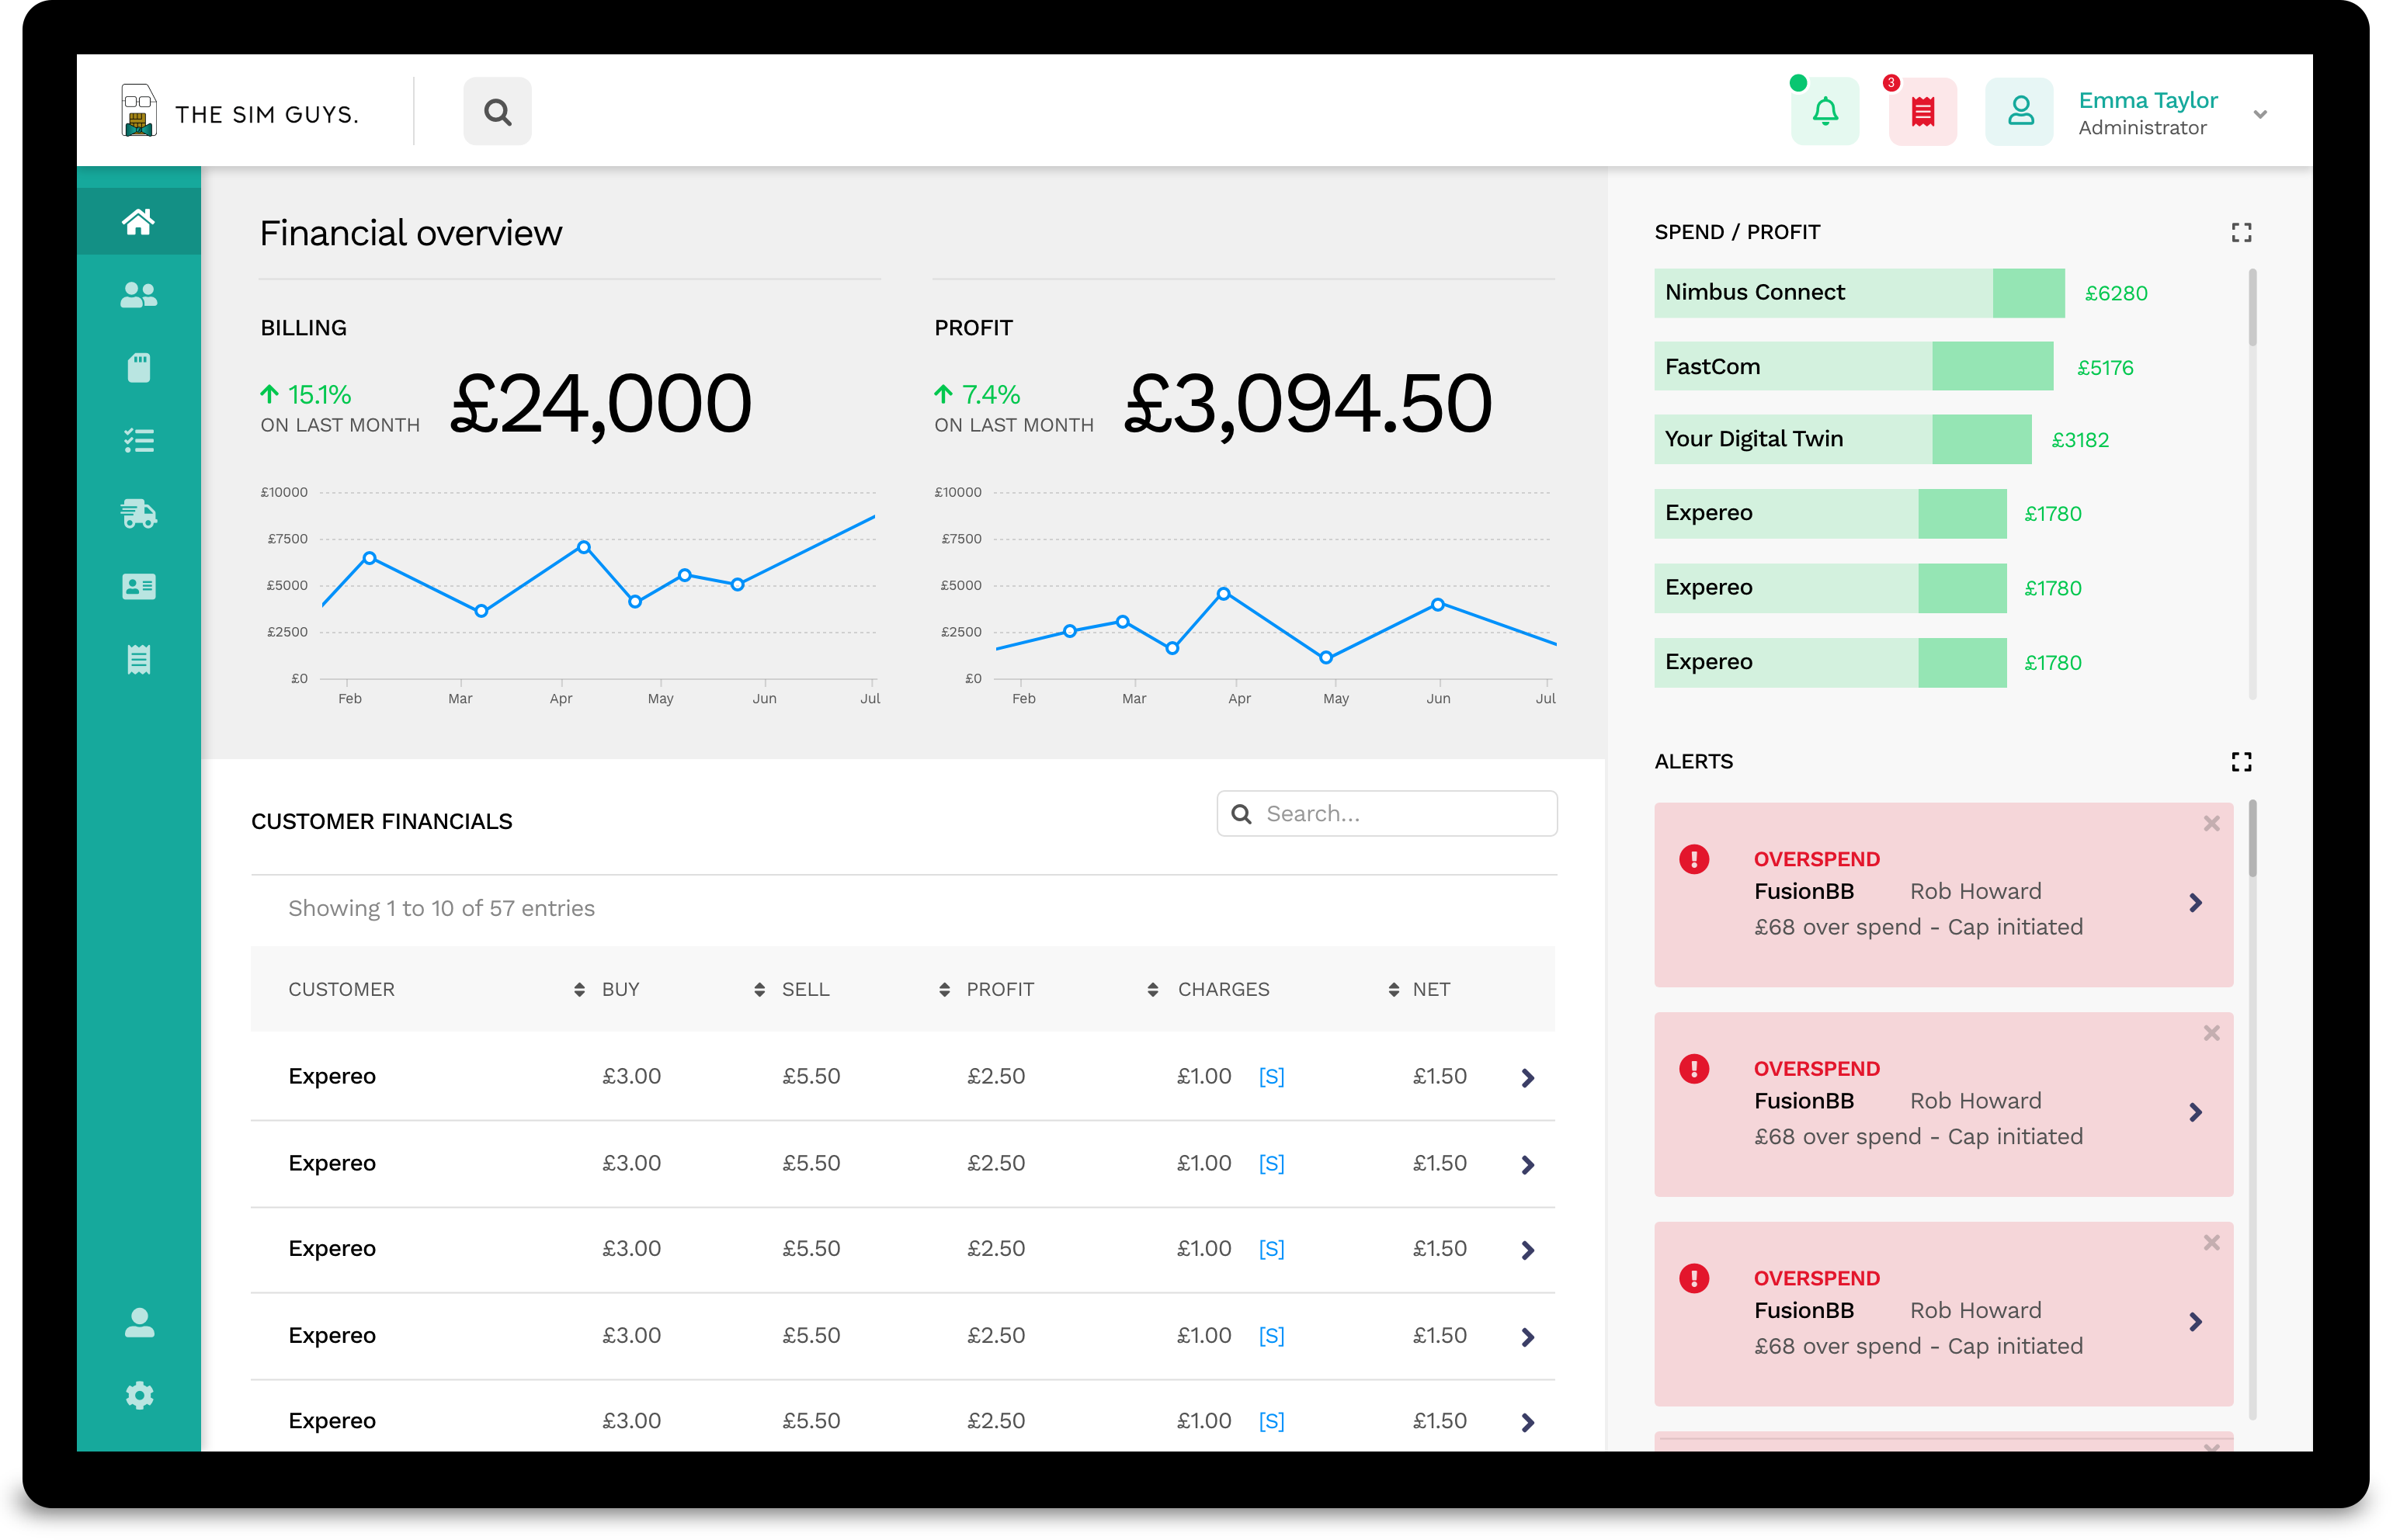
Task: Click the notifications bell icon
Action: pyautogui.click(x=1825, y=111)
